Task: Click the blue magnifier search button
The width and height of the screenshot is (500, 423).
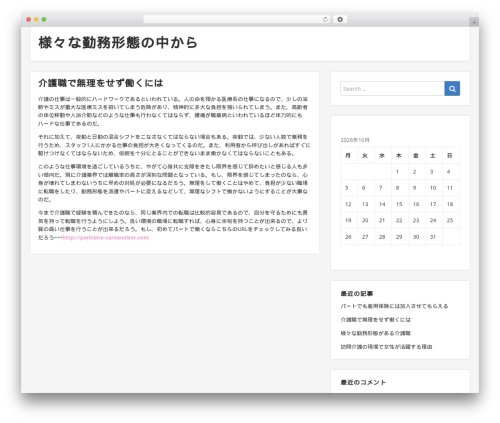Action: click(452, 89)
